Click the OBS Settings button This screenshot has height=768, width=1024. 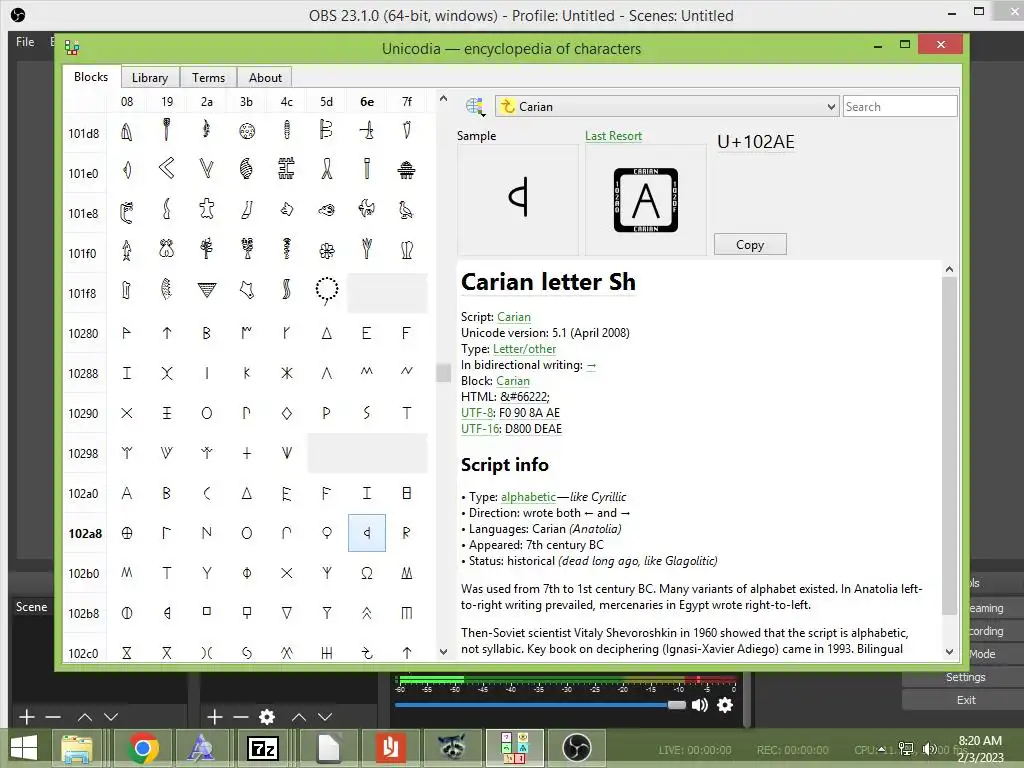pos(965,677)
